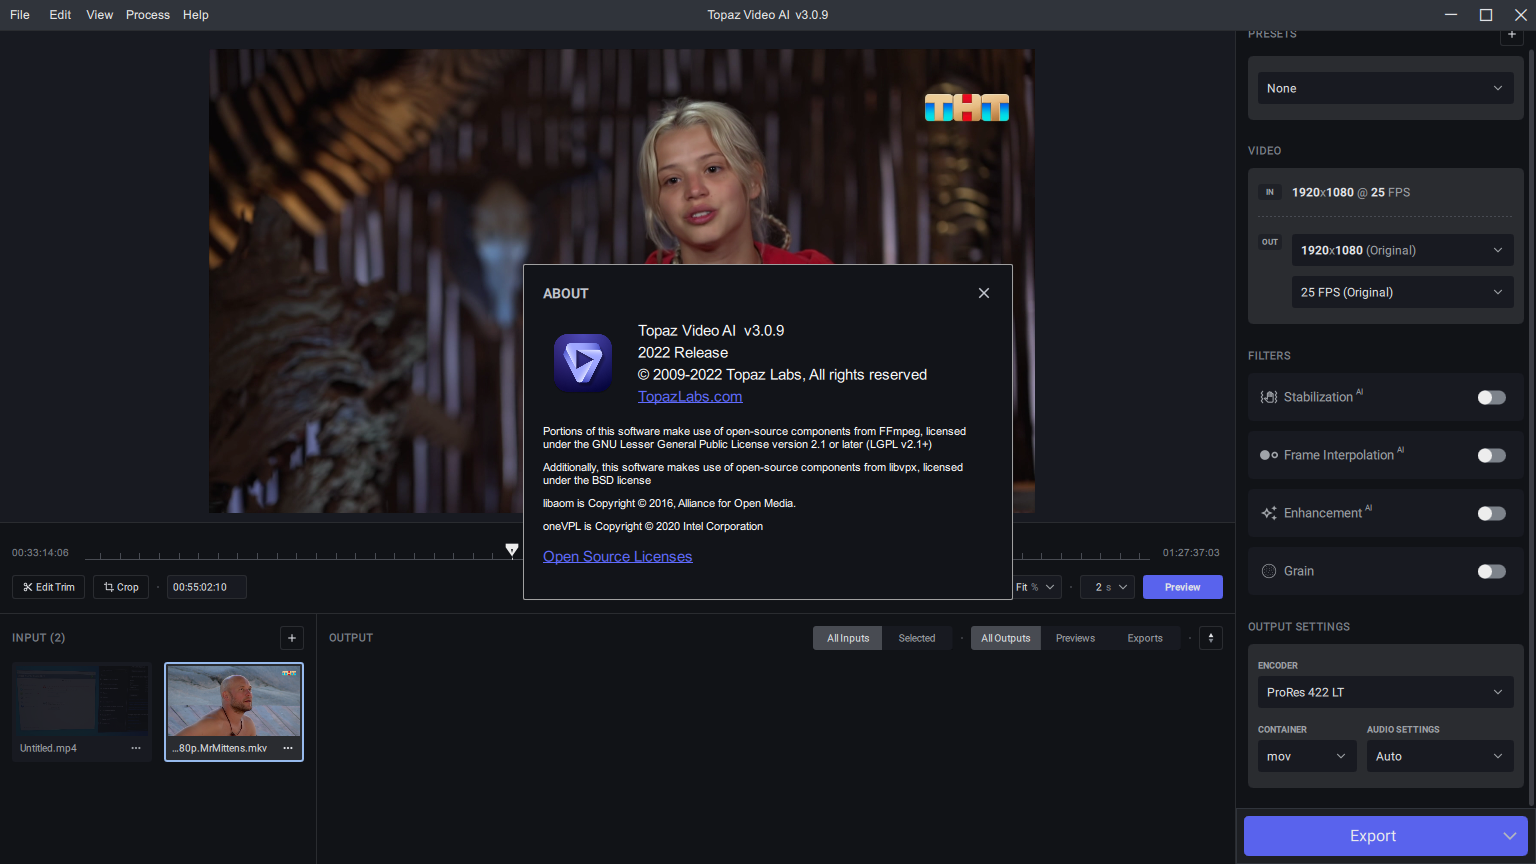Screen dimensions: 1536x864
Task: Add input video with plus icon
Action: pos(292,638)
